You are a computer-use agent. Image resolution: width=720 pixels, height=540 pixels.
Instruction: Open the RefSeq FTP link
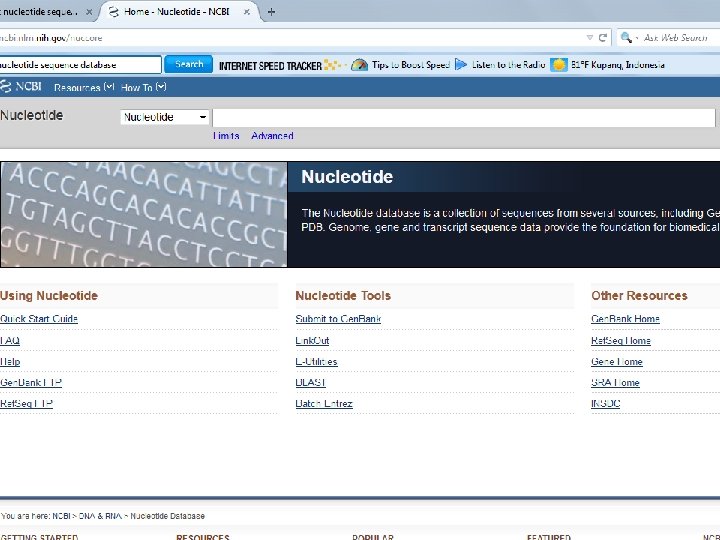coord(26,404)
